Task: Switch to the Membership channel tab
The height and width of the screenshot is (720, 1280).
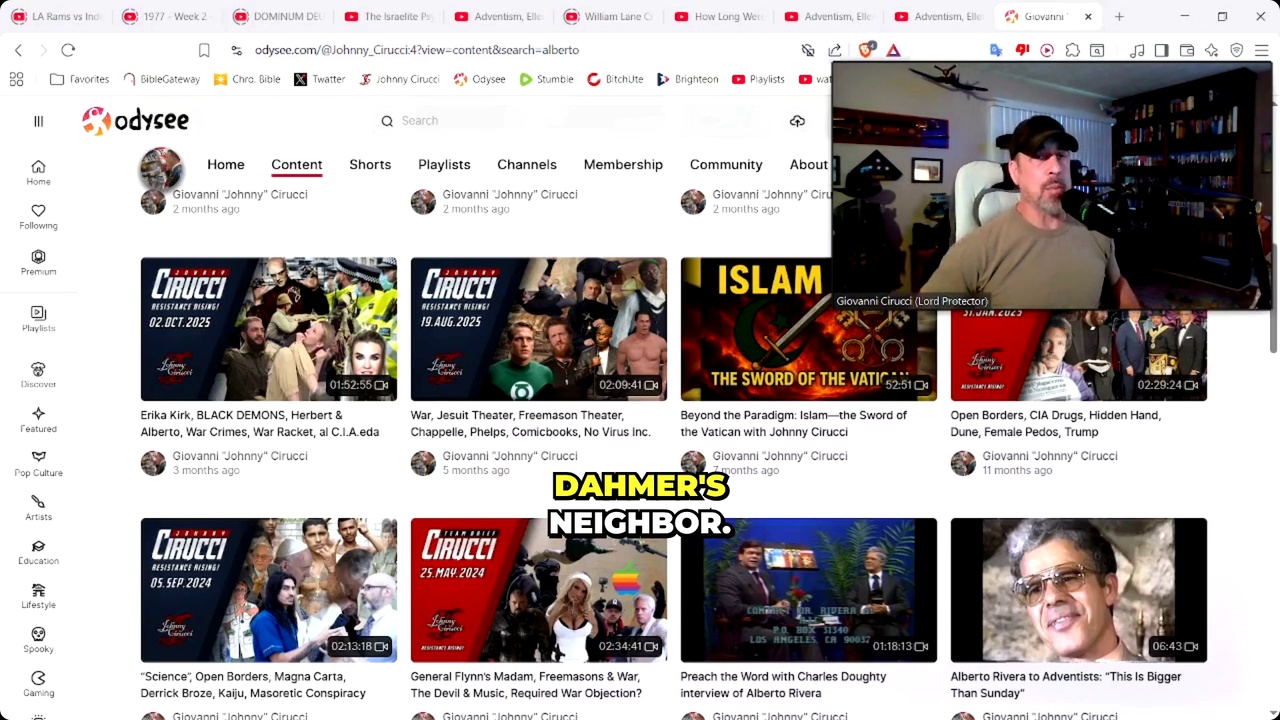Action: [623, 164]
